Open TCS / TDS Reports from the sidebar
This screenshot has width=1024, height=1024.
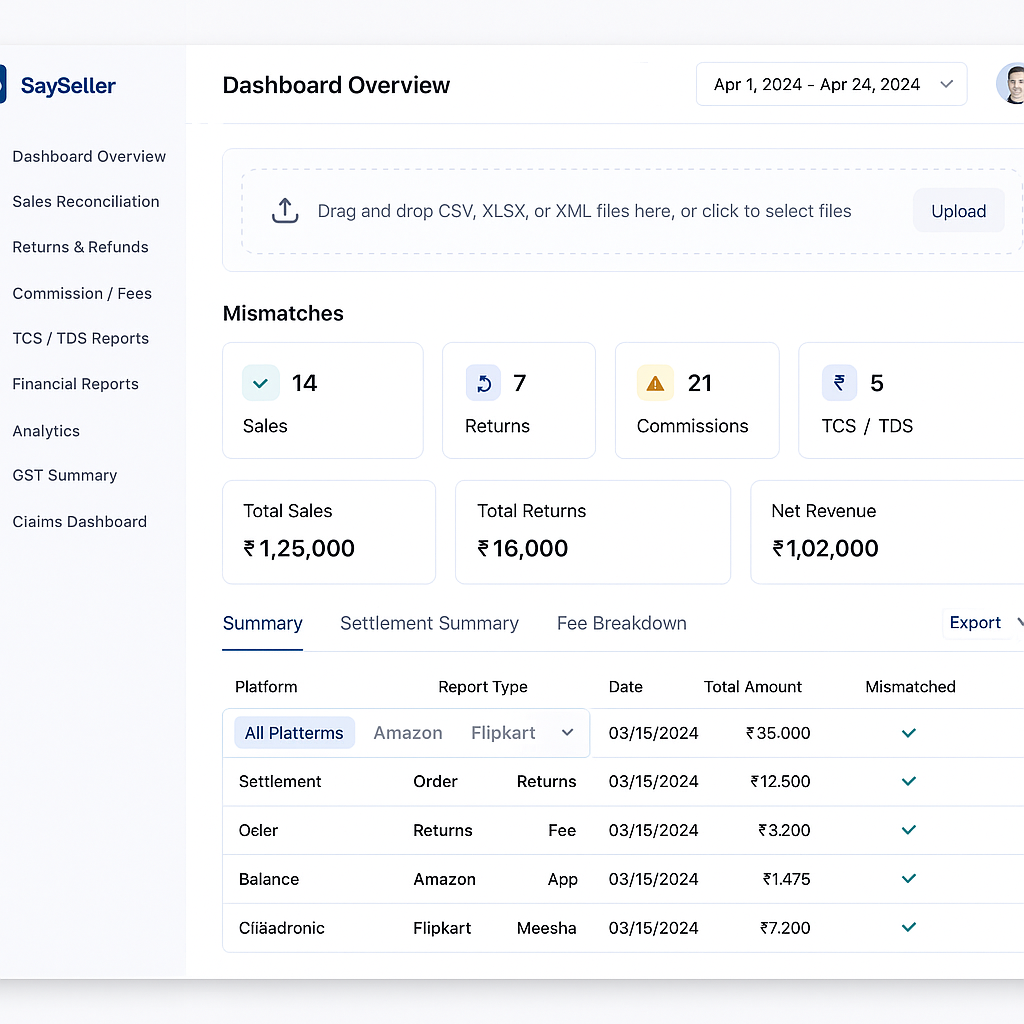80,338
